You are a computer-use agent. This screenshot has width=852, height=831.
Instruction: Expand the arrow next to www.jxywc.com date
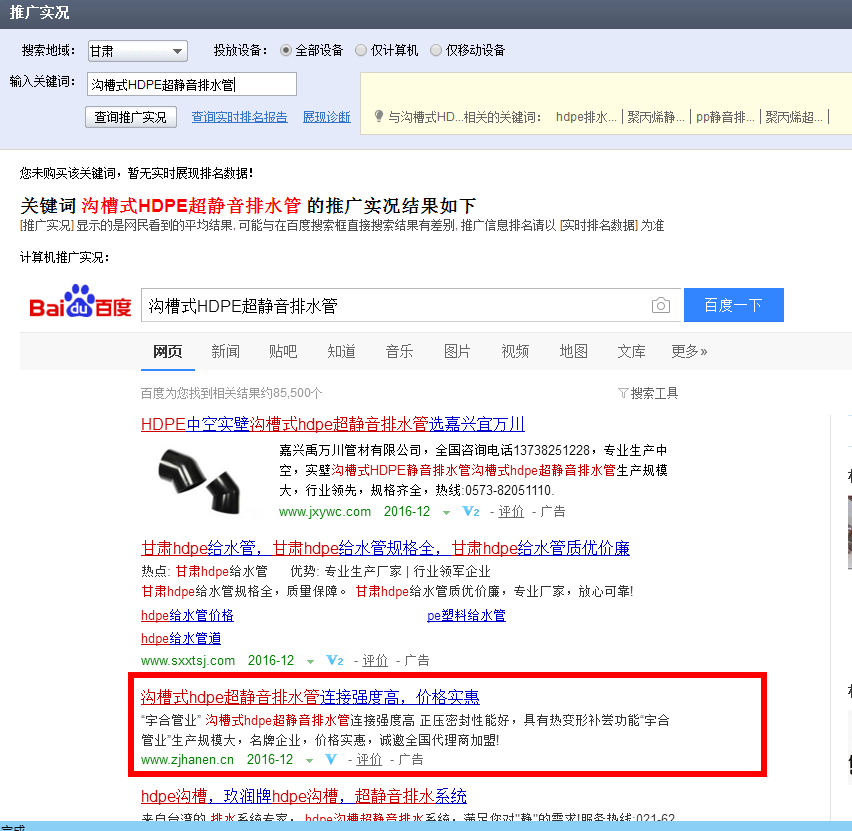[446, 513]
